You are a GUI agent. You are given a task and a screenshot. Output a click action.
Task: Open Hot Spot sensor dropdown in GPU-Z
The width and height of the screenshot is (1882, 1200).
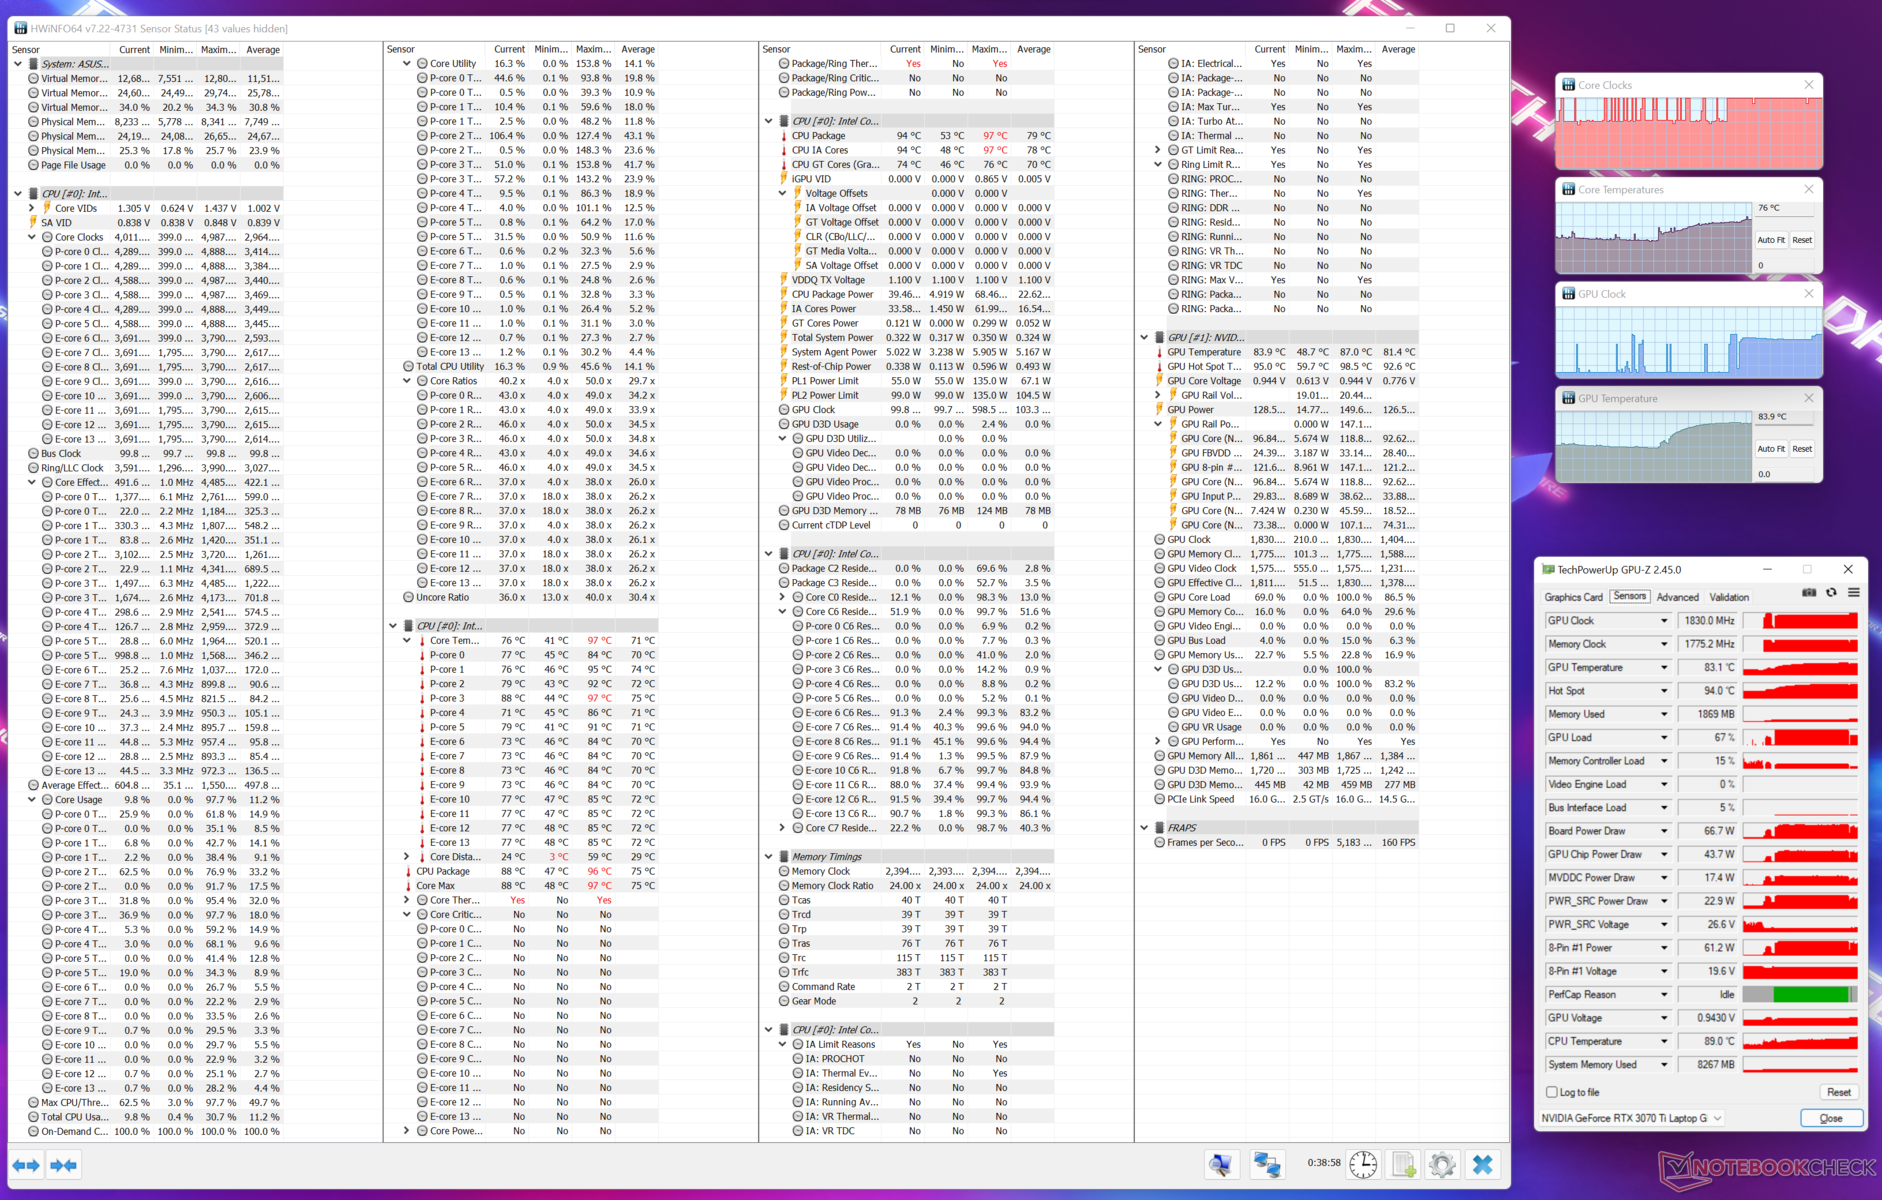(1664, 691)
